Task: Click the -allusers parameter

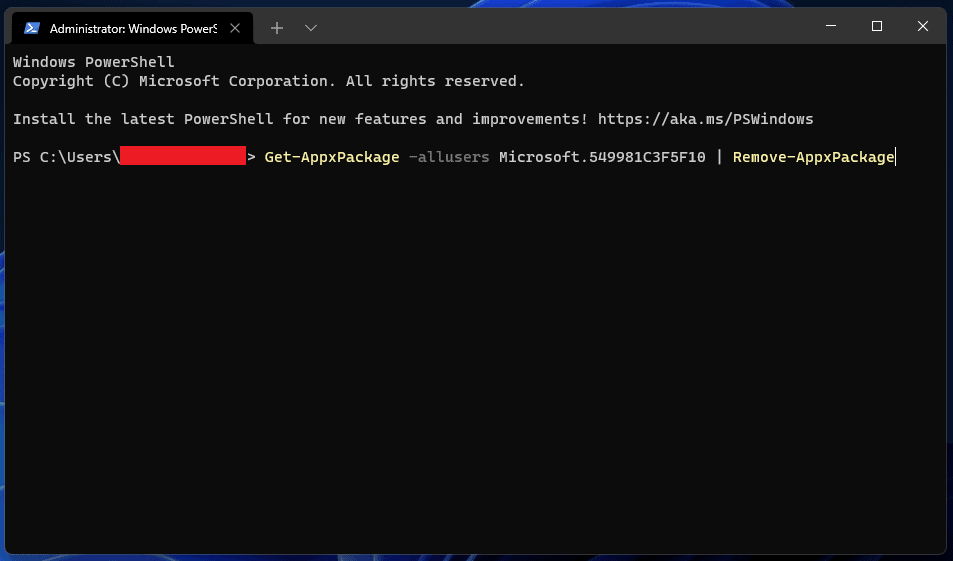Action: tap(449, 157)
